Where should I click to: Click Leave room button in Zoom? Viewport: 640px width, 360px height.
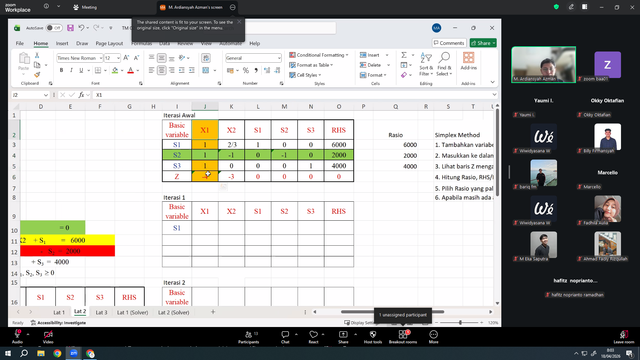tap(623, 337)
